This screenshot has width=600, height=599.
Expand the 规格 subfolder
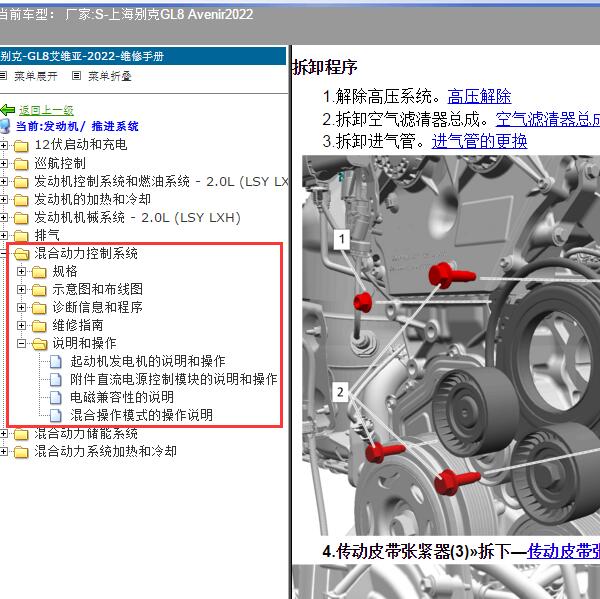pyautogui.click(x=22, y=271)
